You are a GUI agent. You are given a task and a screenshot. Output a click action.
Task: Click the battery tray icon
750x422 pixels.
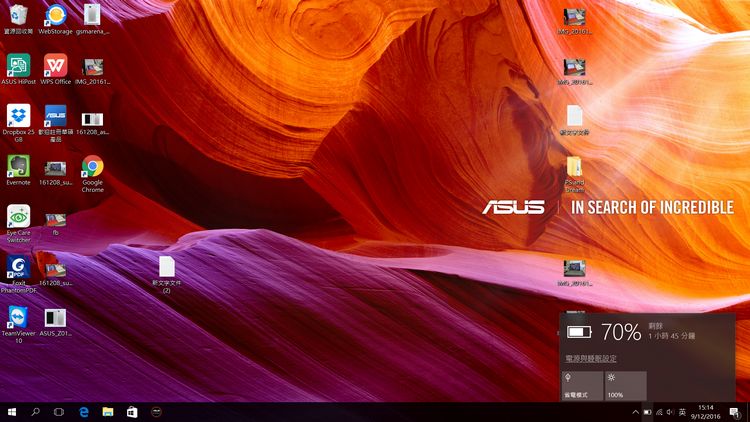coord(647,412)
